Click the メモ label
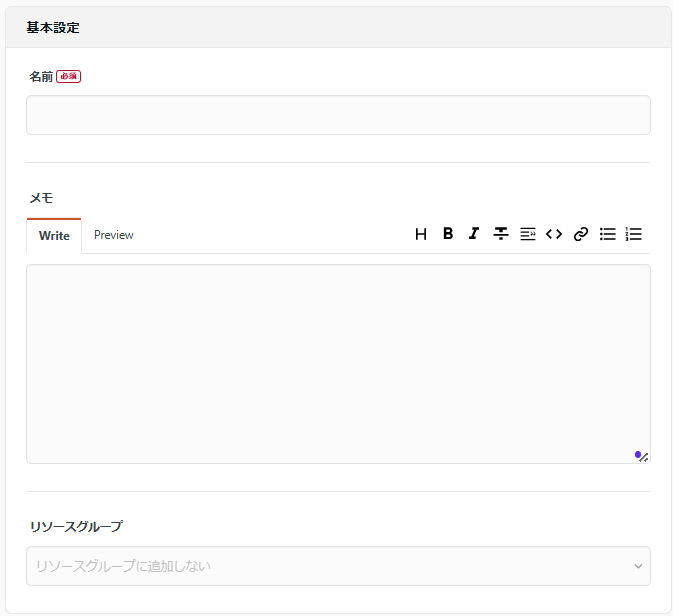The image size is (673, 616). pos(41,198)
